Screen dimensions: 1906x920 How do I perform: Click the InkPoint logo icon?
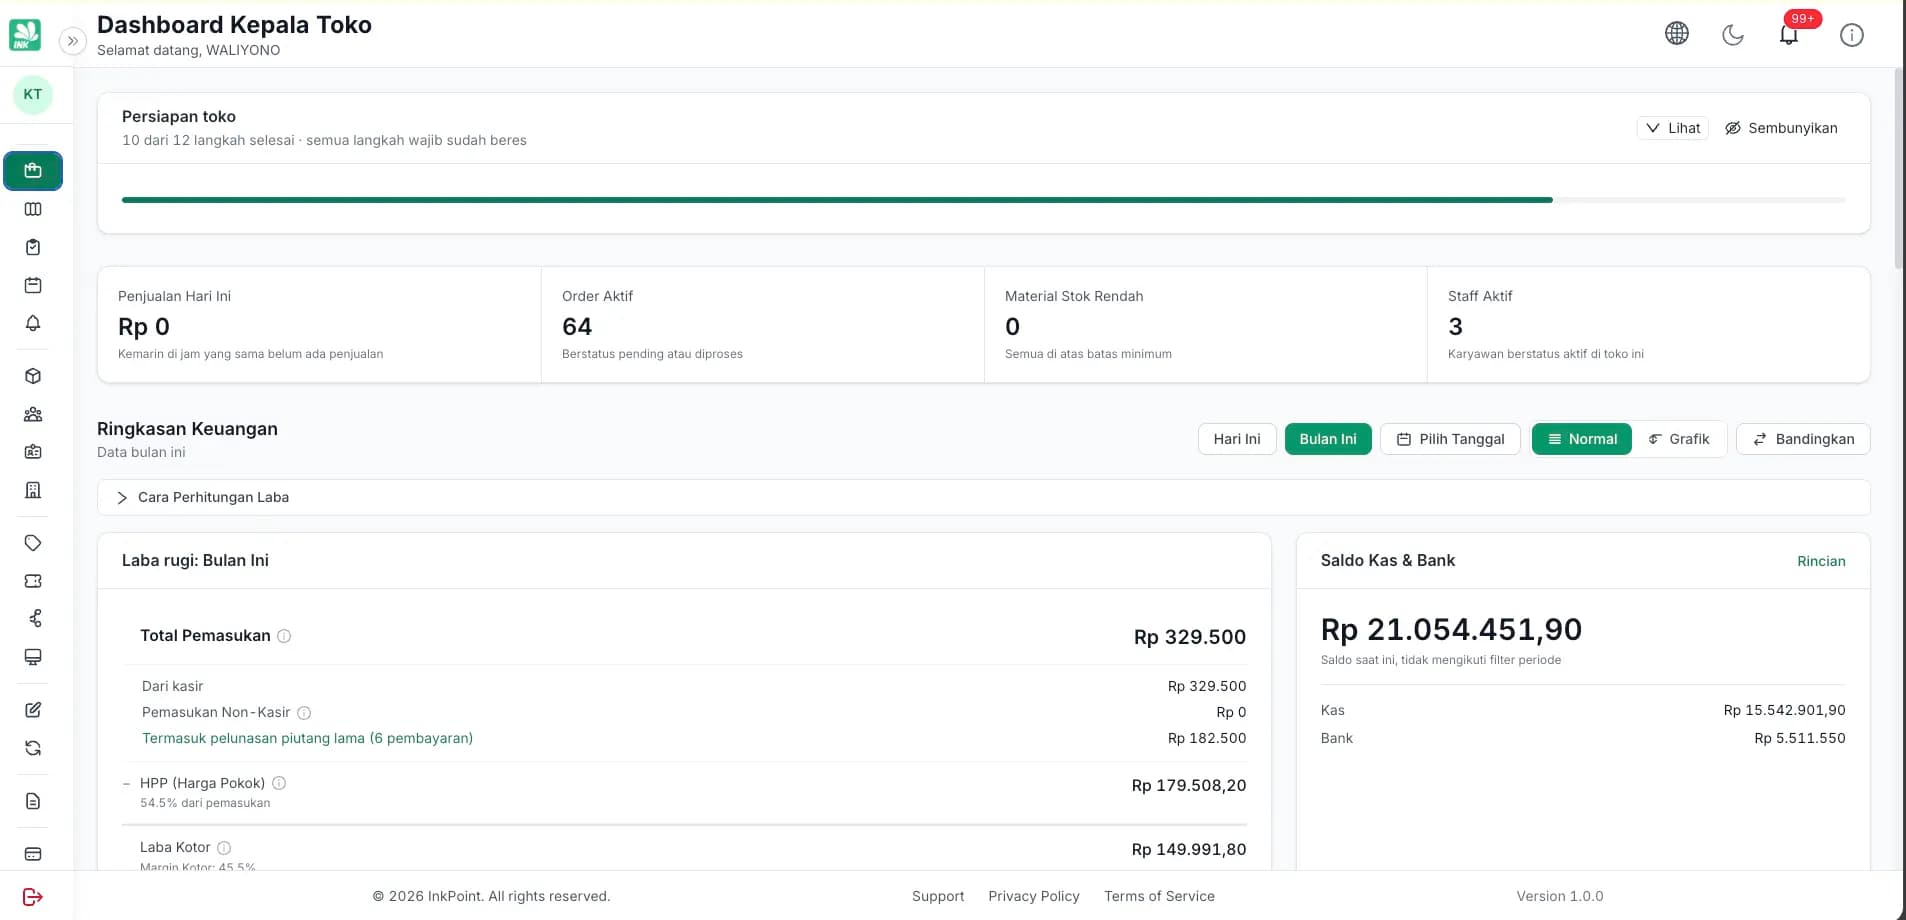point(25,35)
